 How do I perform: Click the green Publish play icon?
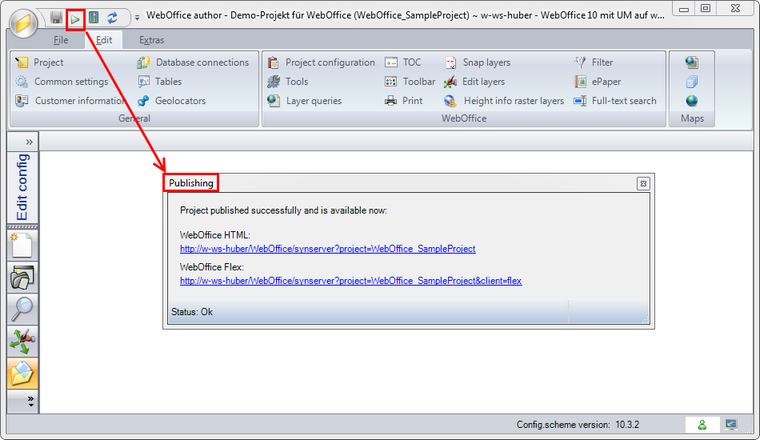(x=75, y=18)
